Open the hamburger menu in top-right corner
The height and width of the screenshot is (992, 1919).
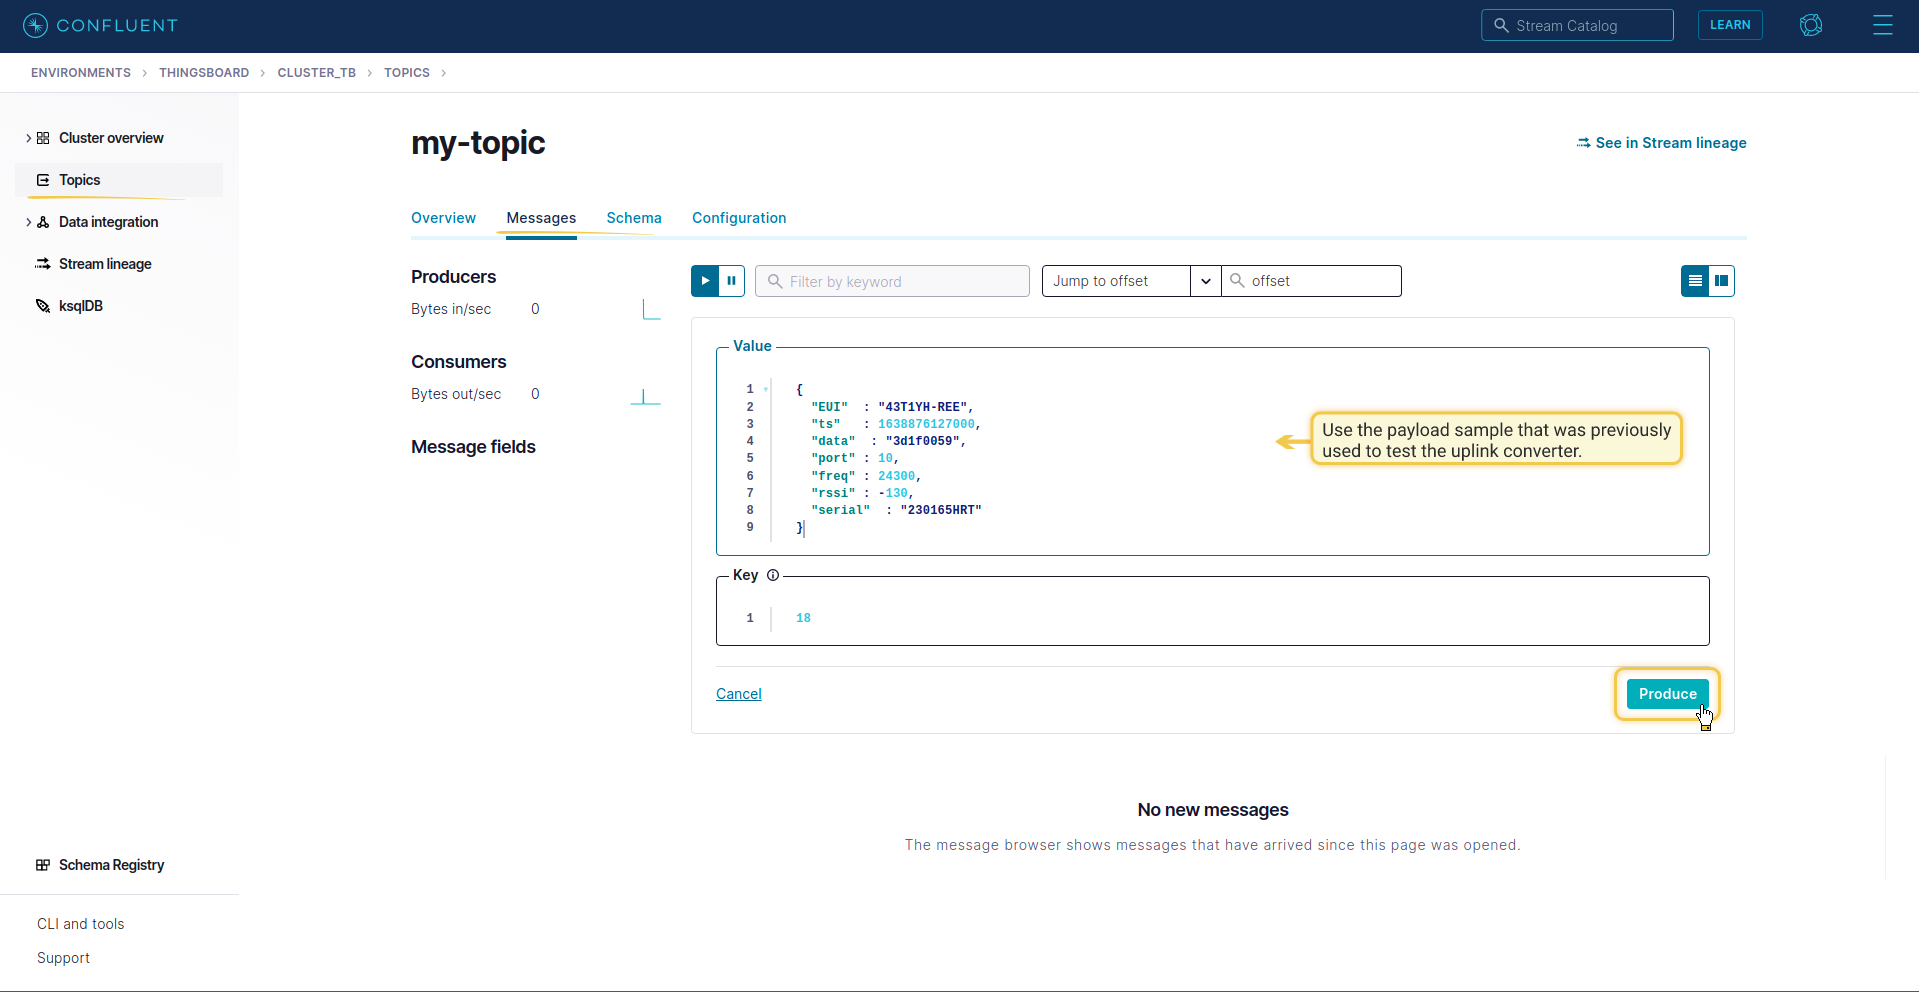[1882, 25]
